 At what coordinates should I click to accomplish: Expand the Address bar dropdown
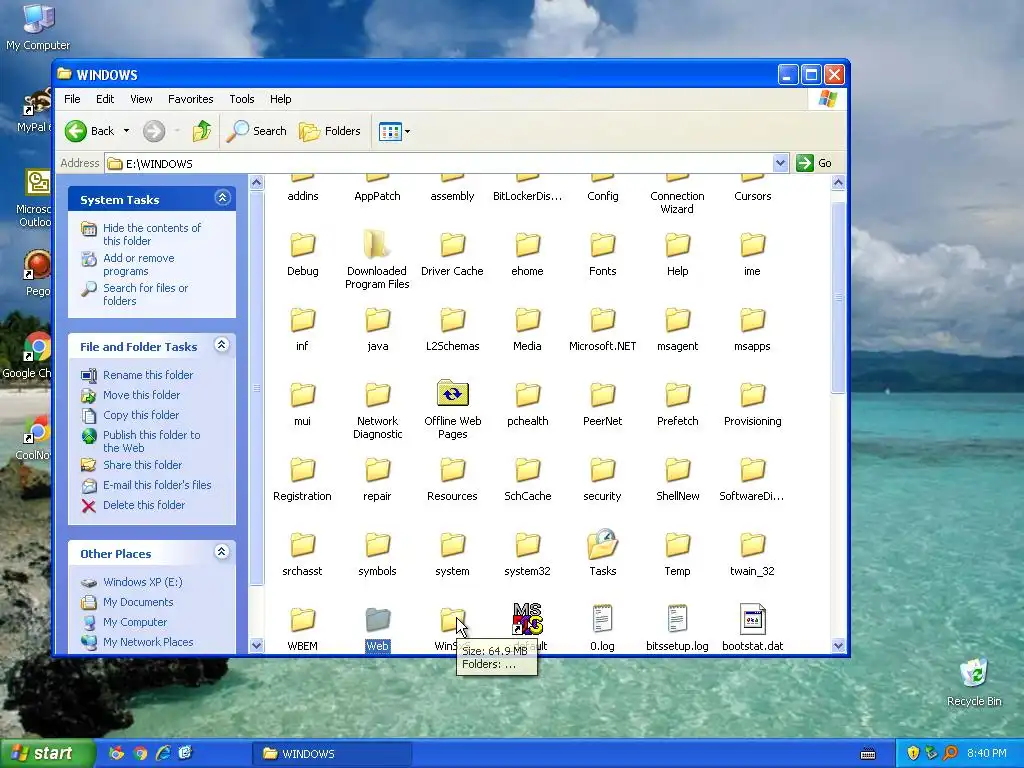[x=780, y=163]
